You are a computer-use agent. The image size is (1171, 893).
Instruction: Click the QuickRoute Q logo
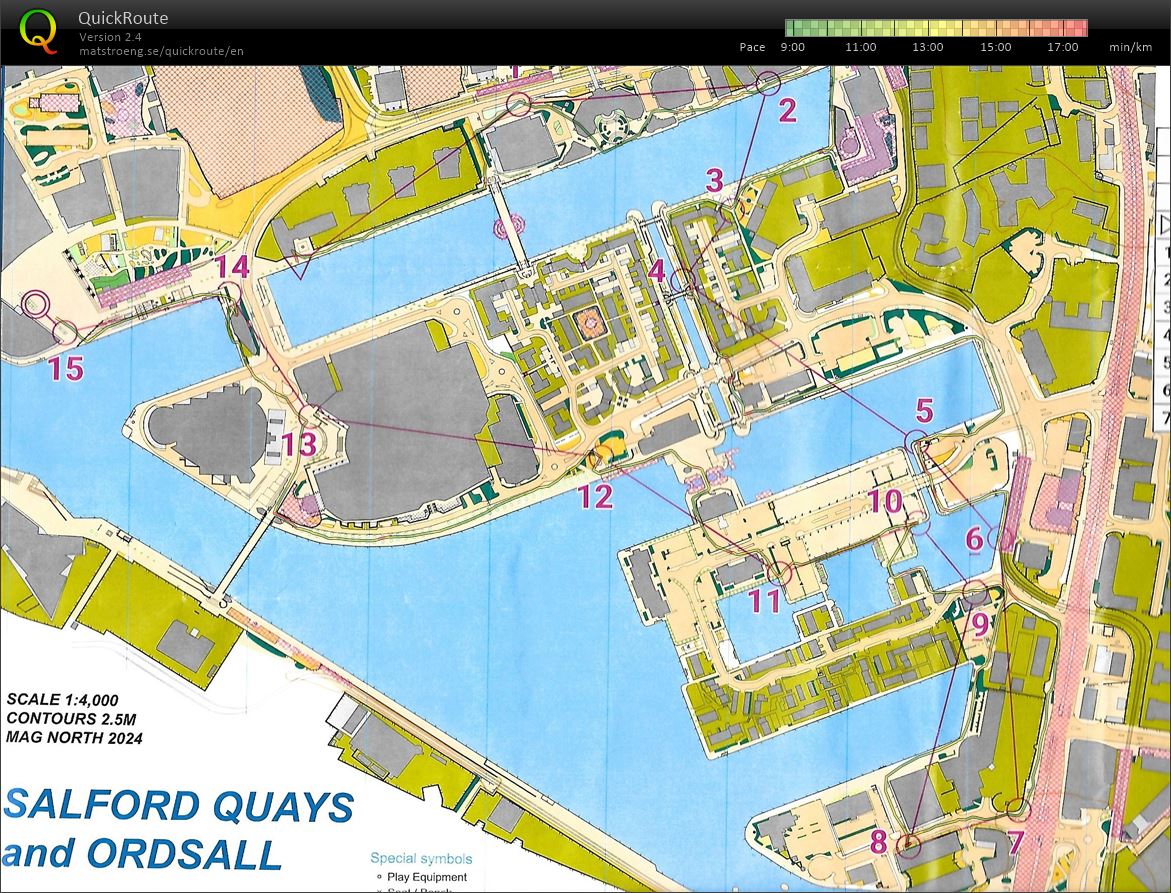(x=37, y=31)
